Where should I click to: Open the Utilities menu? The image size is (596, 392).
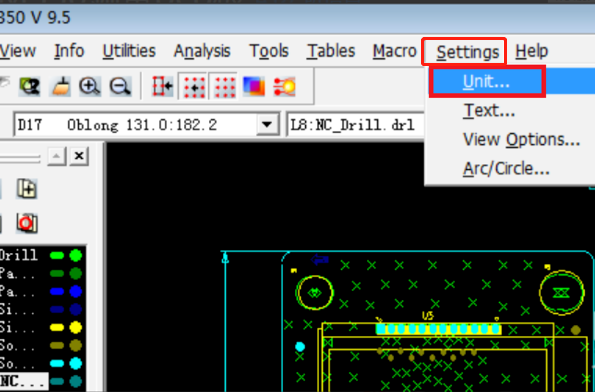point(129,51)
